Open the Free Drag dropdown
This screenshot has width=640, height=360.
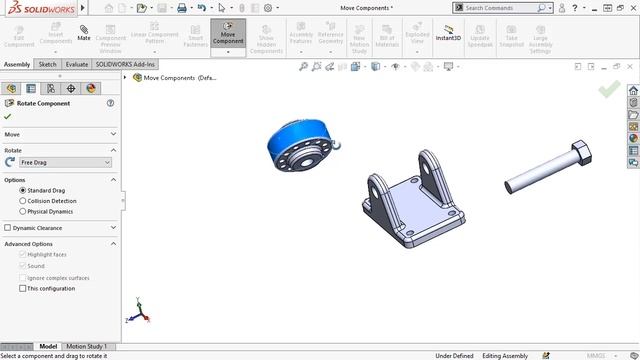[x=65, y=162]
